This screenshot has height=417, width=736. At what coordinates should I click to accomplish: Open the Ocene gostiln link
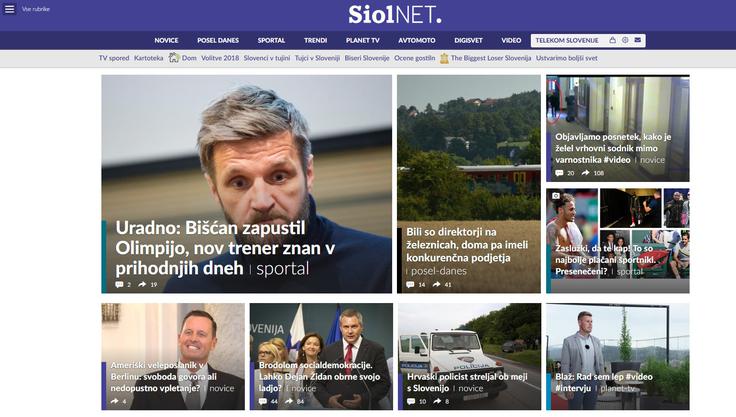tap(414, 58)
